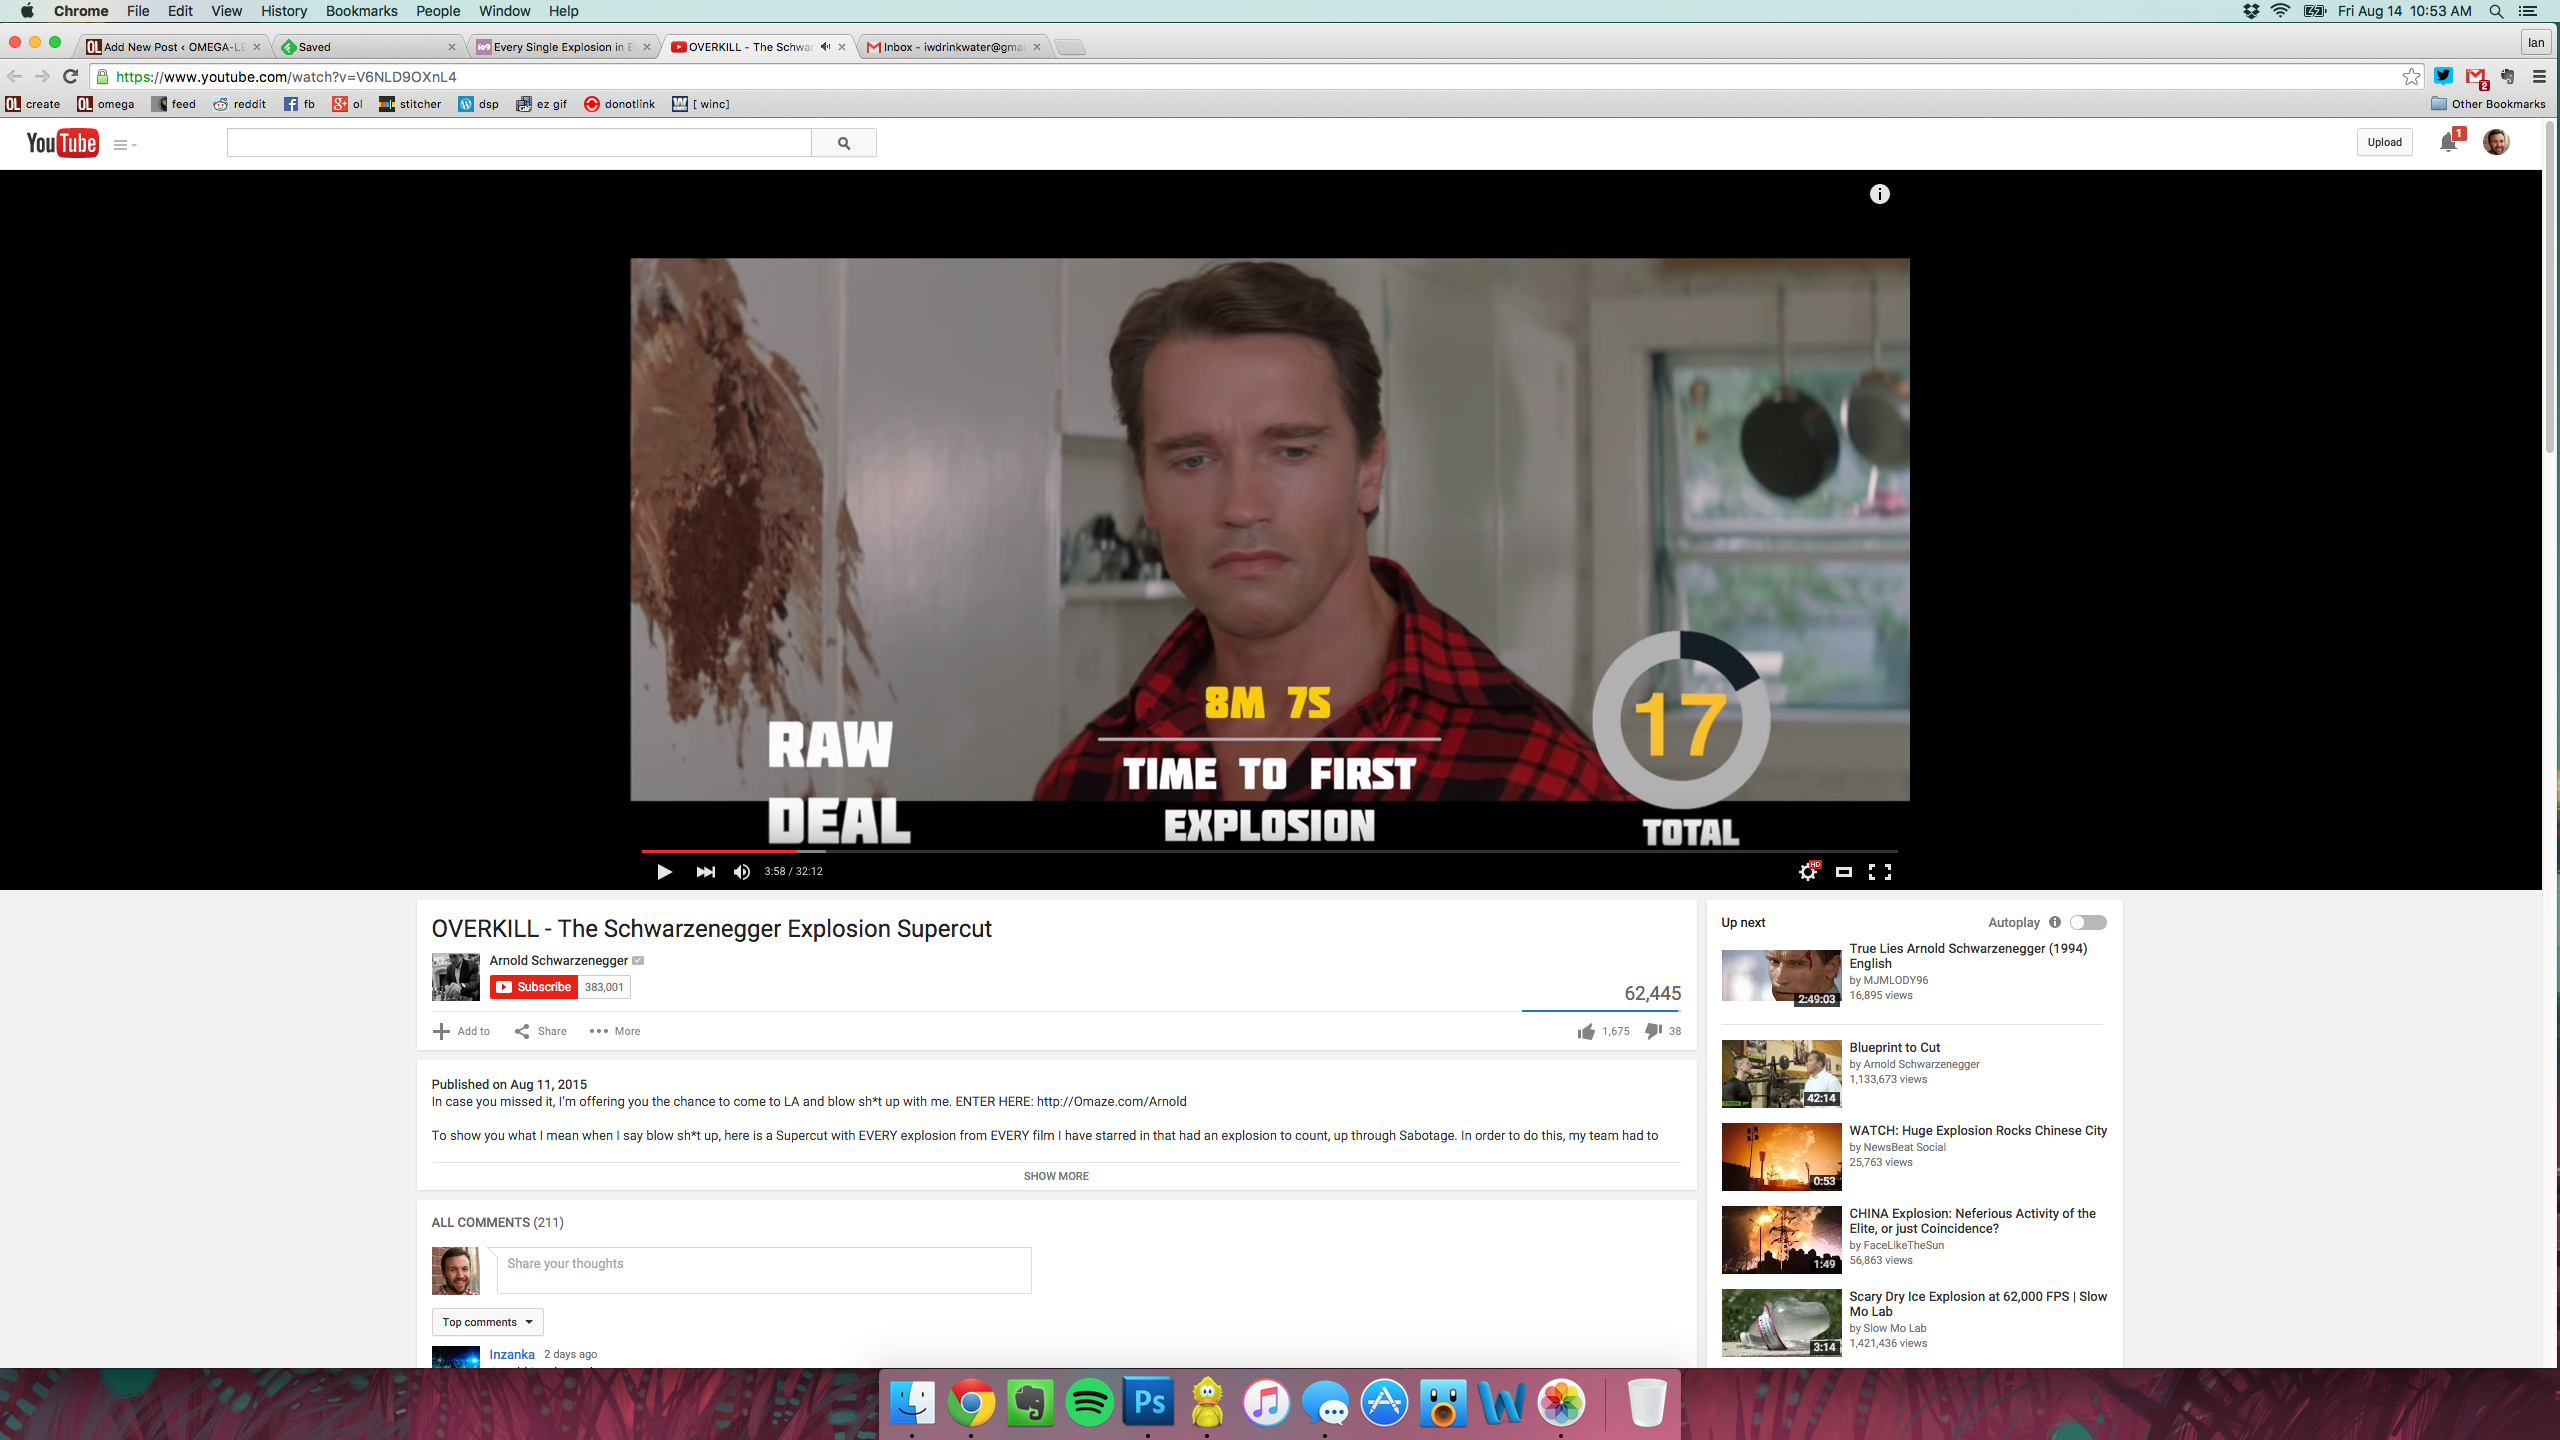Open Scary Dry Ice Explosion video
The height and width of the screenshot is (1440, 2560).
(1978, 1304)
